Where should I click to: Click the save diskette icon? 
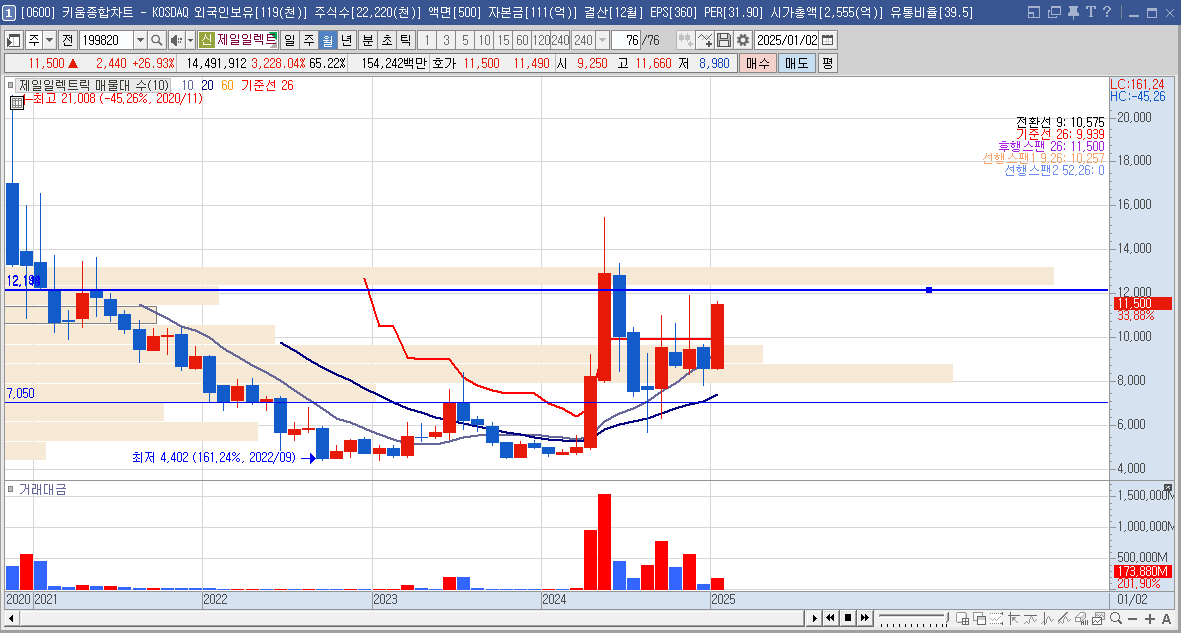coord(724,40)
